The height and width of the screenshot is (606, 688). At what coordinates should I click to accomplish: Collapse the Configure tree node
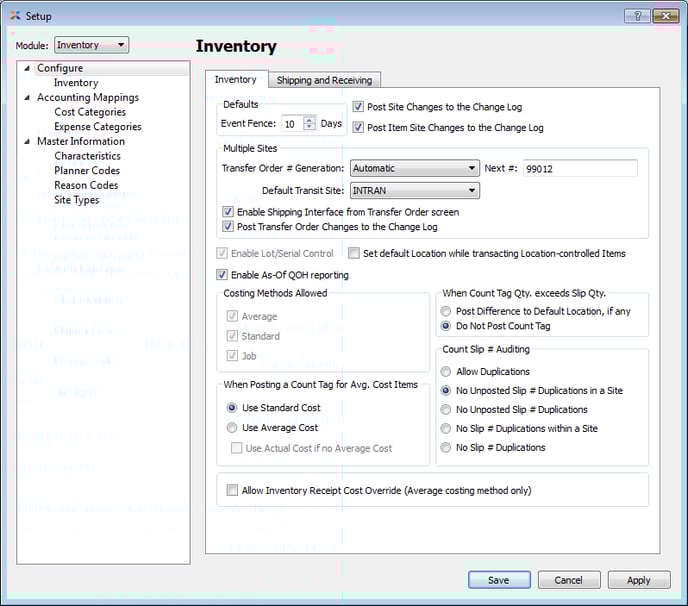[x=28, y=69]
